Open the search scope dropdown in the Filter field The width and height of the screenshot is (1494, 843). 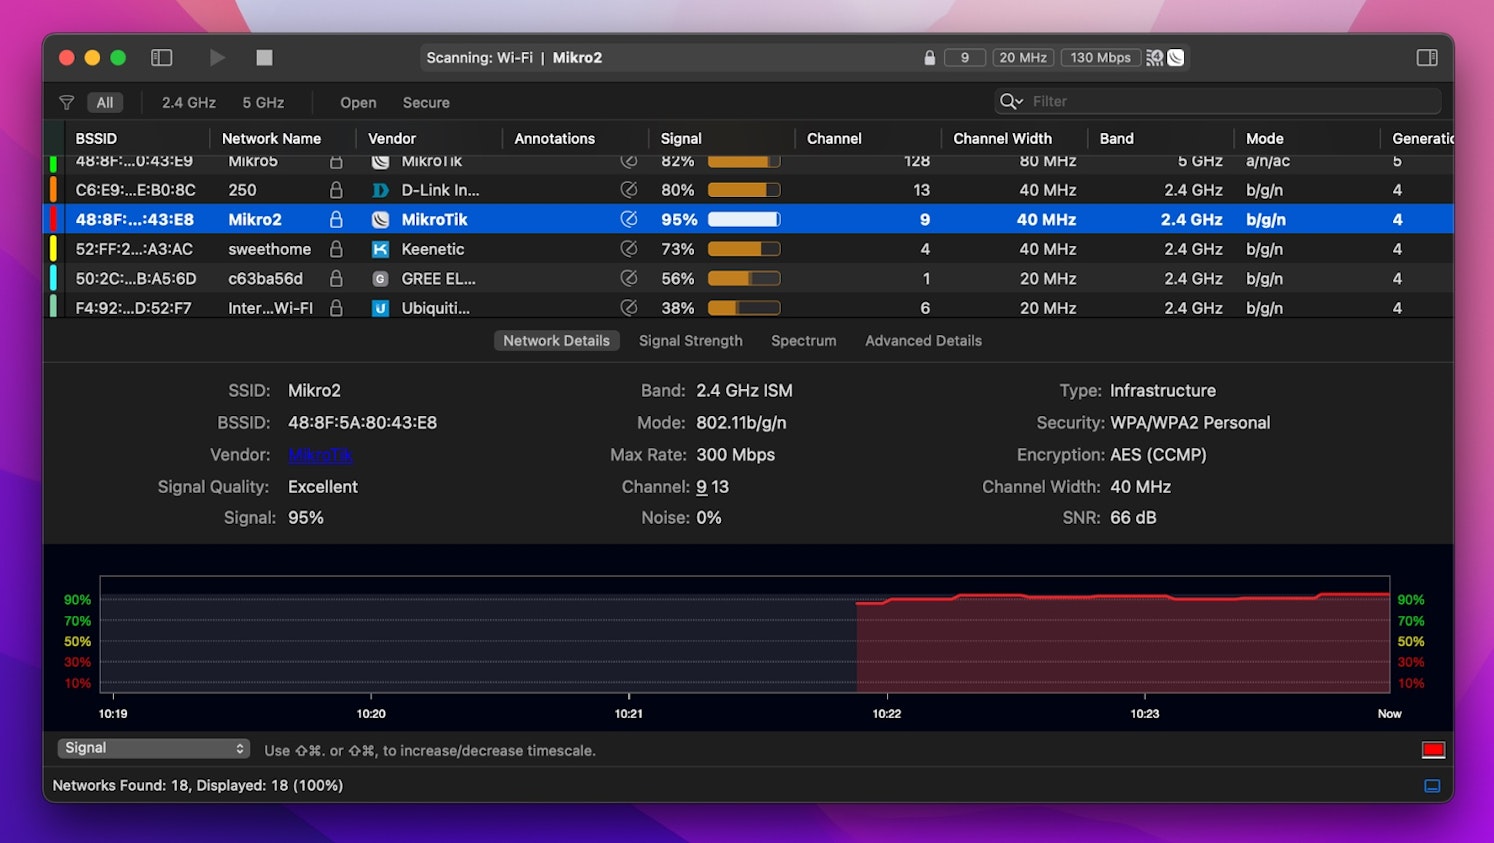[x=1011, y=101]
